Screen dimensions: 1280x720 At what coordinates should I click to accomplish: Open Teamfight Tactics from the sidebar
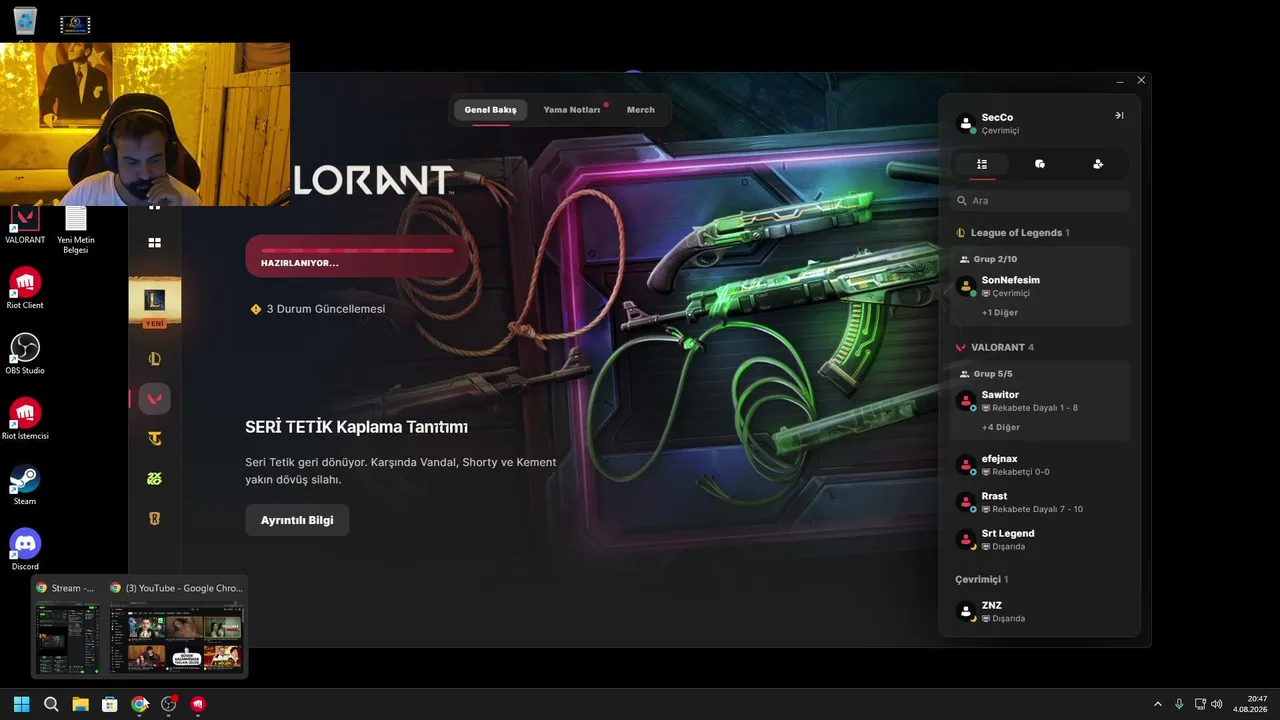click(155, 439)
